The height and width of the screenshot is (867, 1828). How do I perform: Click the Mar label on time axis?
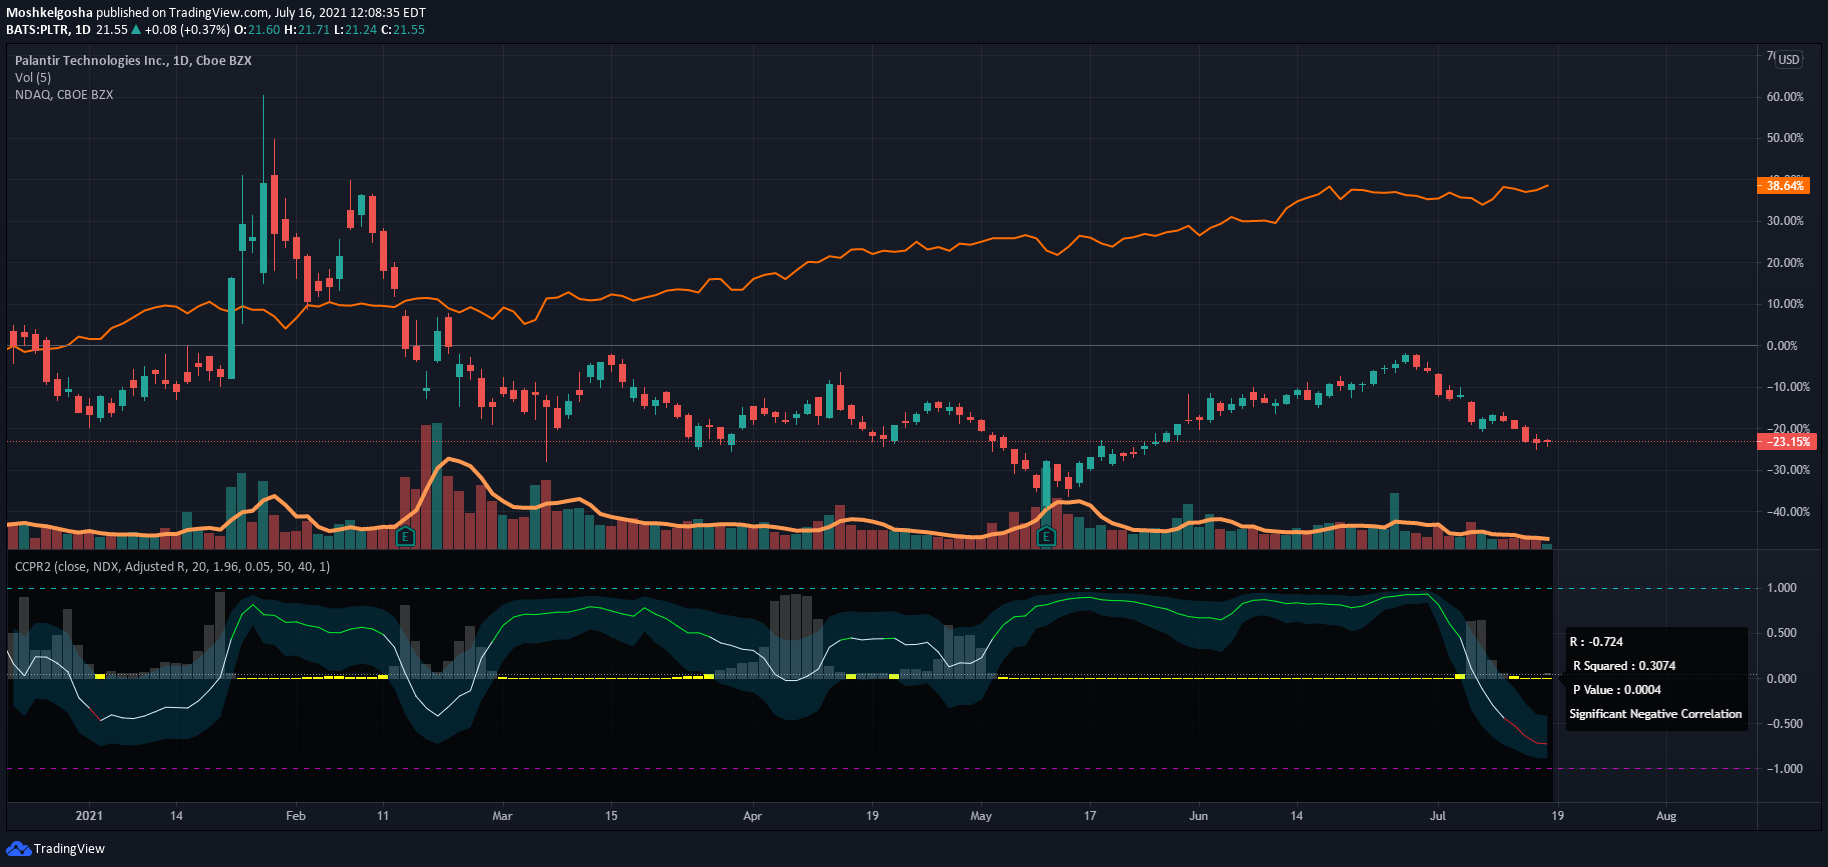(x=502, y=816)
